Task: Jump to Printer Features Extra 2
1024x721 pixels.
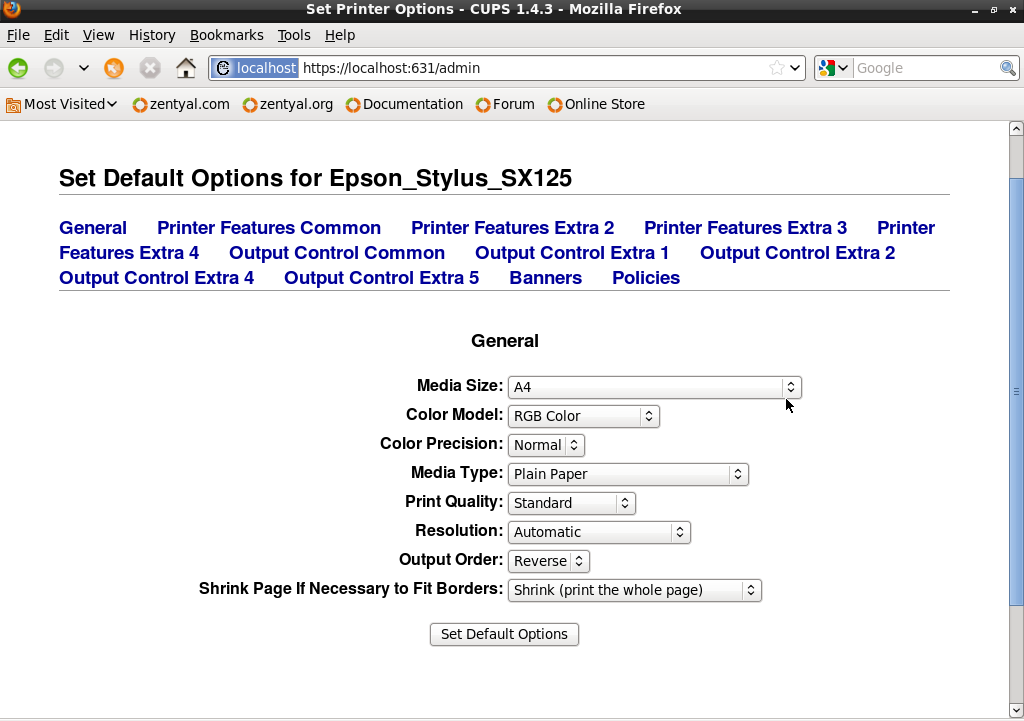Action: click(x=513, y=228)
